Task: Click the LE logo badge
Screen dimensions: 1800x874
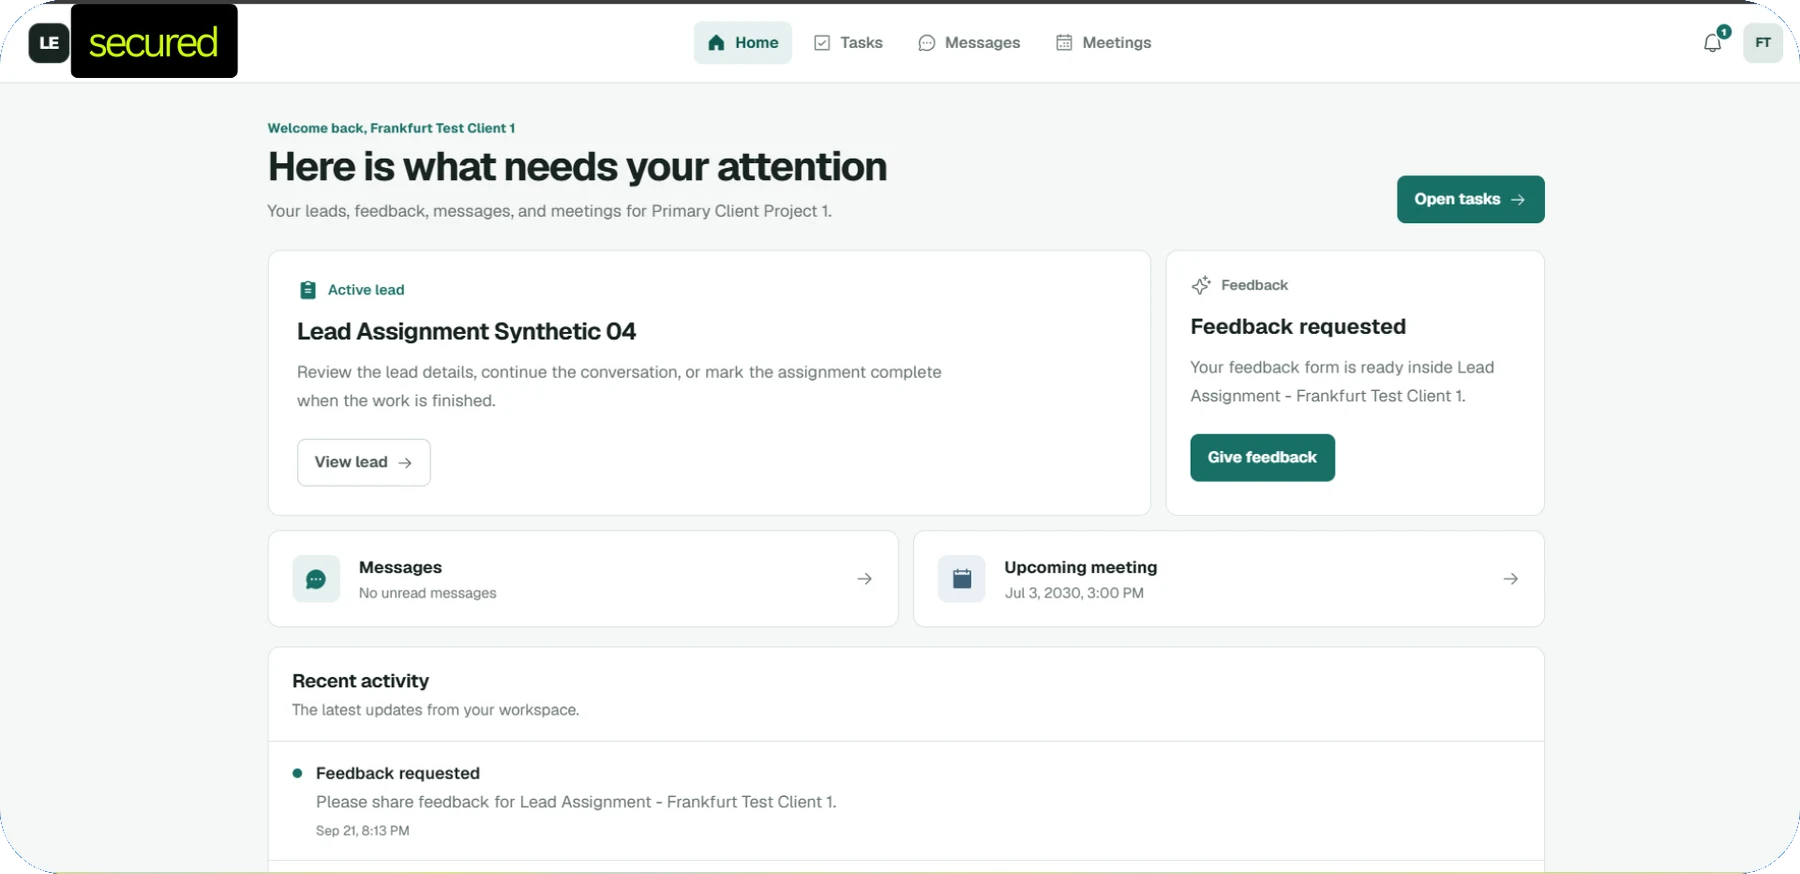Action: coord(49,43)
